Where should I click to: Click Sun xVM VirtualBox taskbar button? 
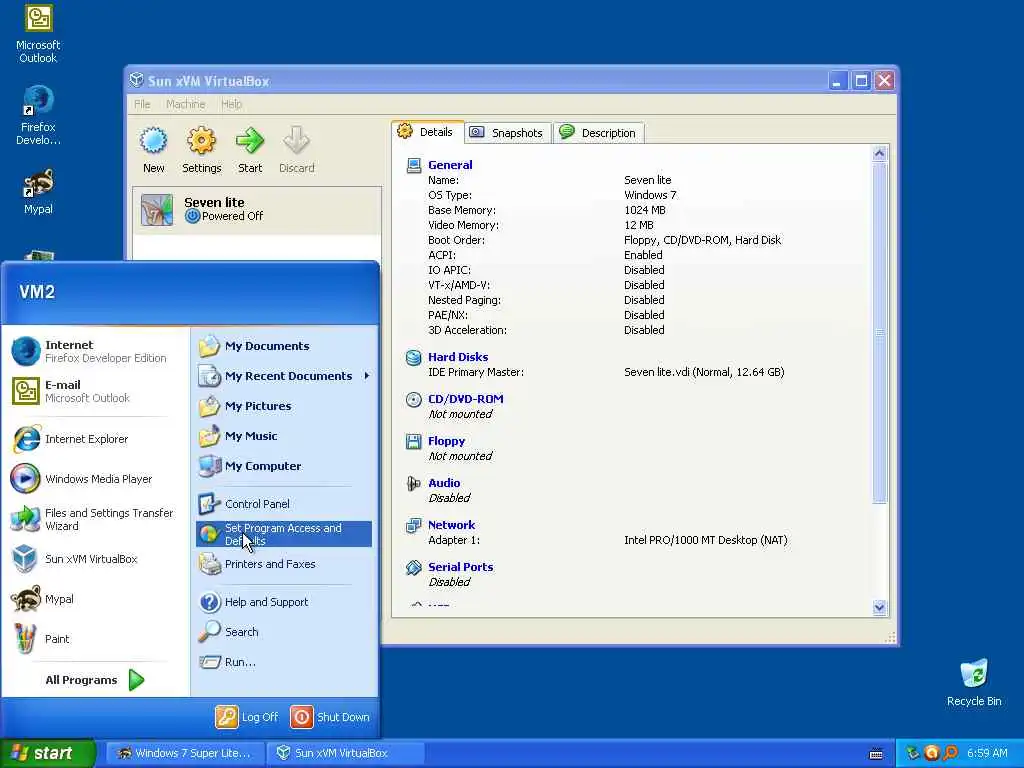point(345,753)
